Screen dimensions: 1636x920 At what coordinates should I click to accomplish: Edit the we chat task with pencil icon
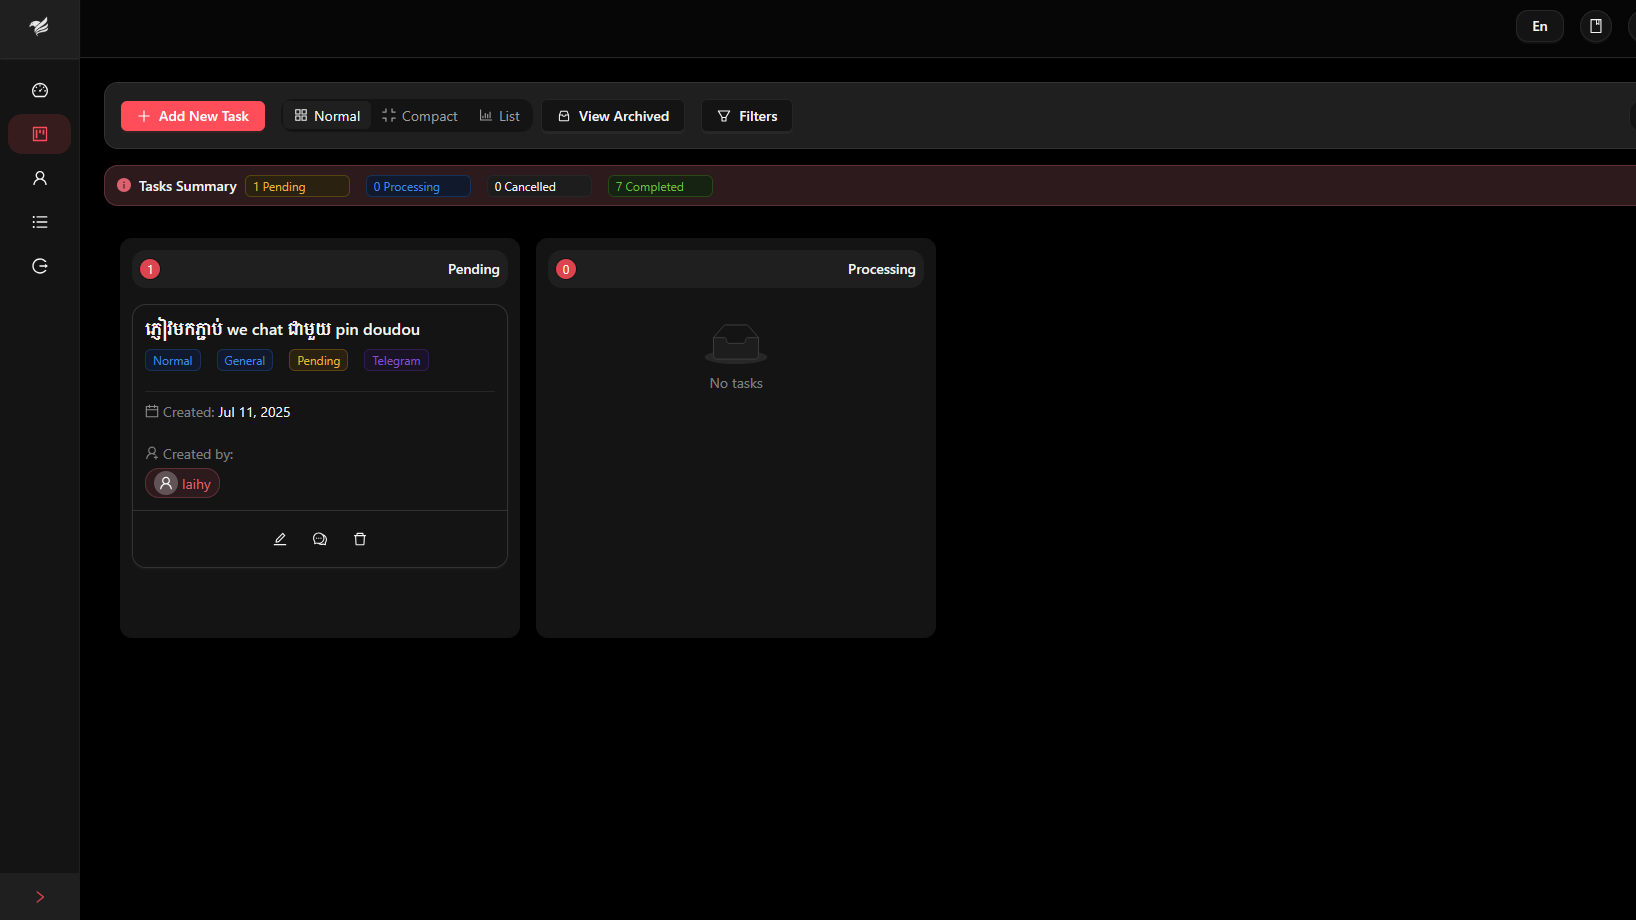click(x=280, y=538)
